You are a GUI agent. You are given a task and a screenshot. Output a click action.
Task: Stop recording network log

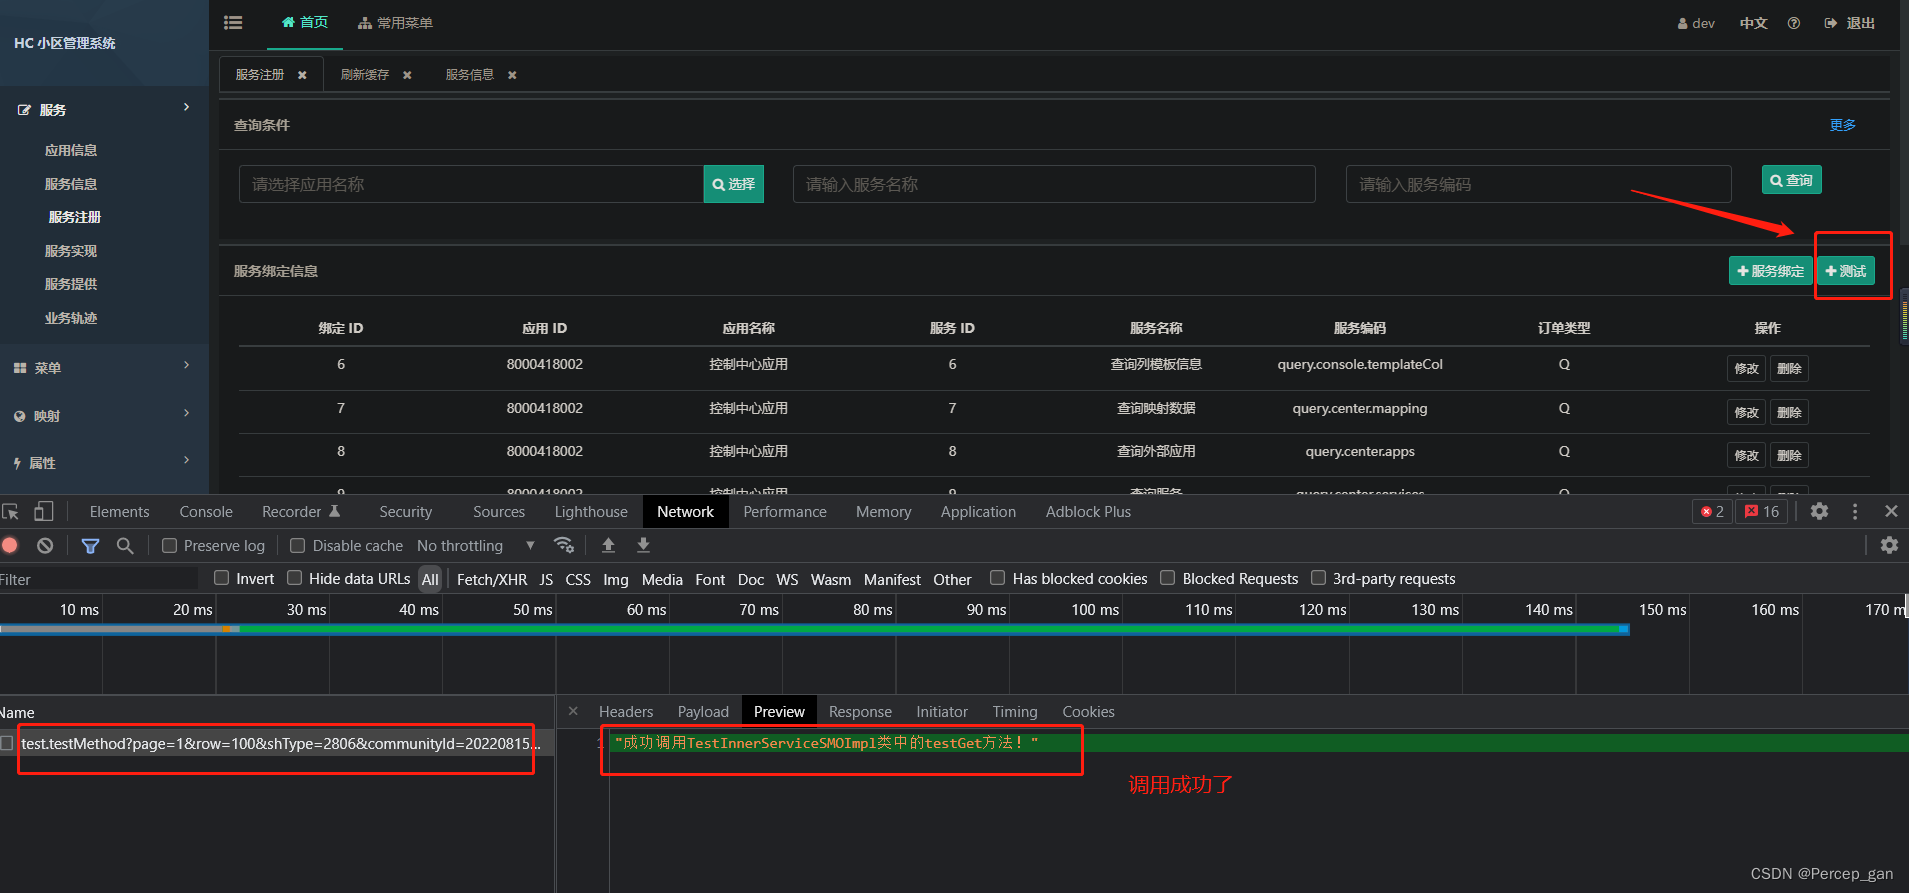tap(10, 545)
